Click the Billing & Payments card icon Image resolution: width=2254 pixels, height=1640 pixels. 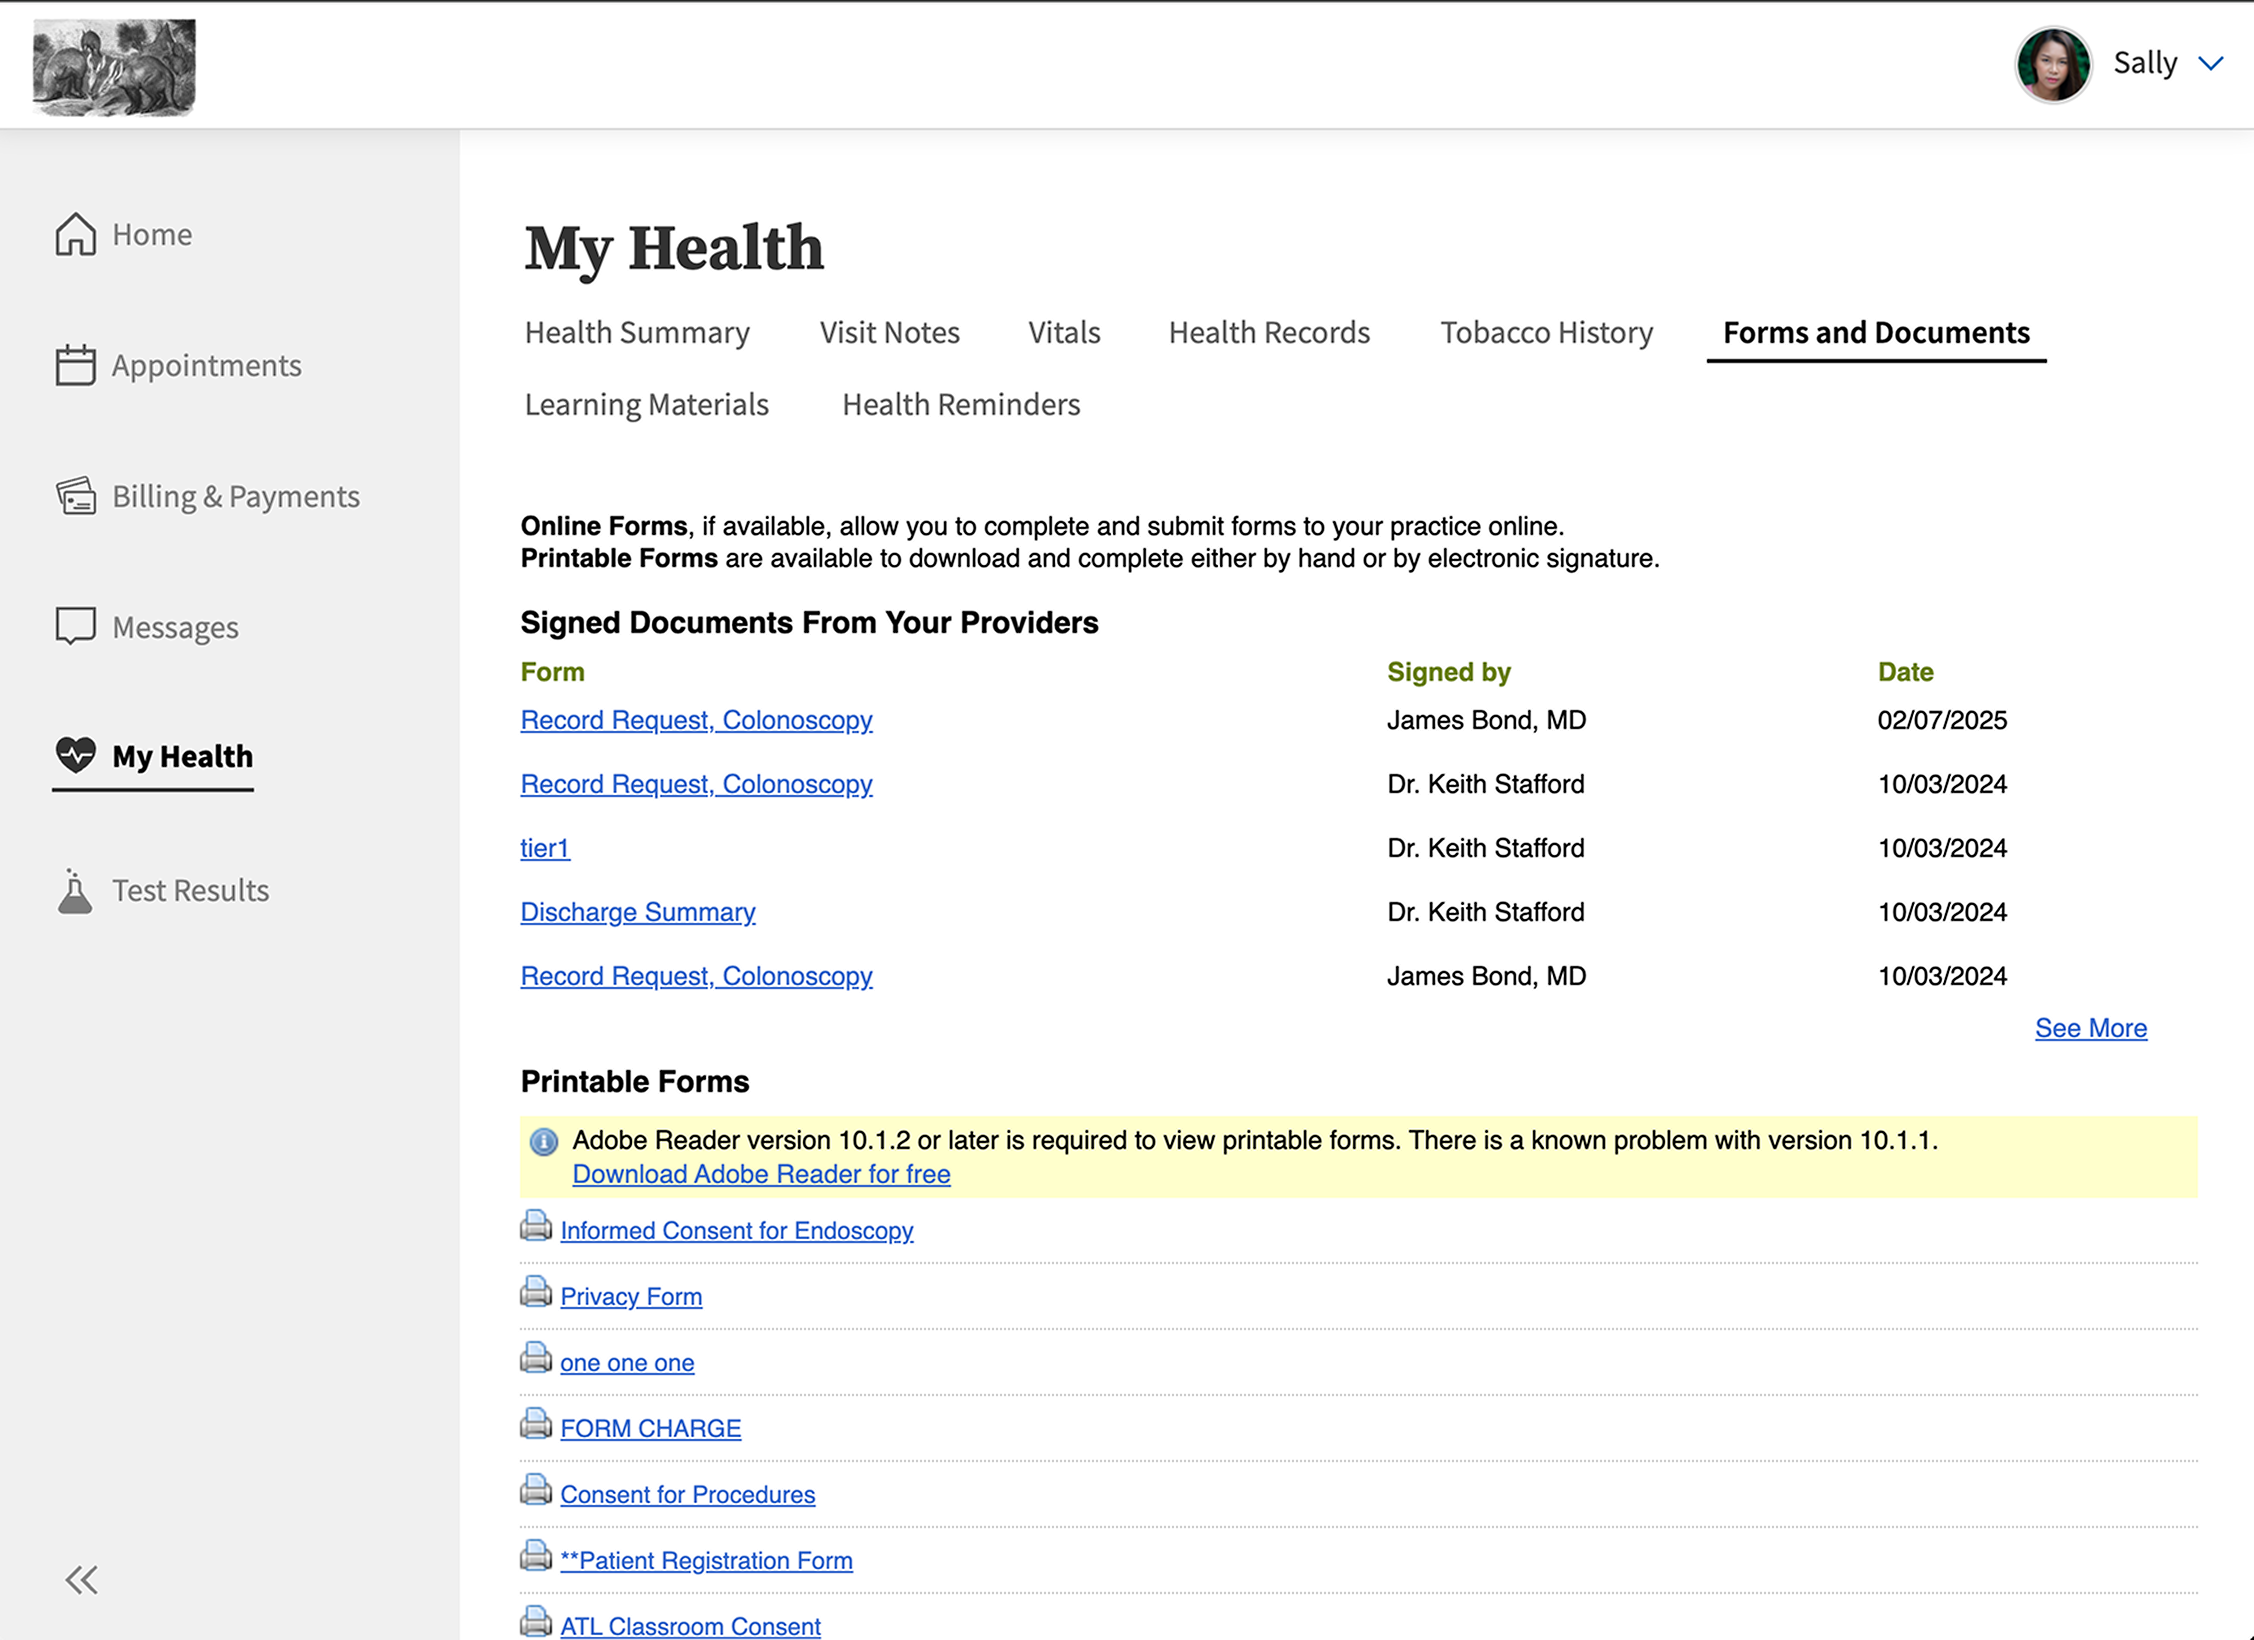click(x=75, y=496)
